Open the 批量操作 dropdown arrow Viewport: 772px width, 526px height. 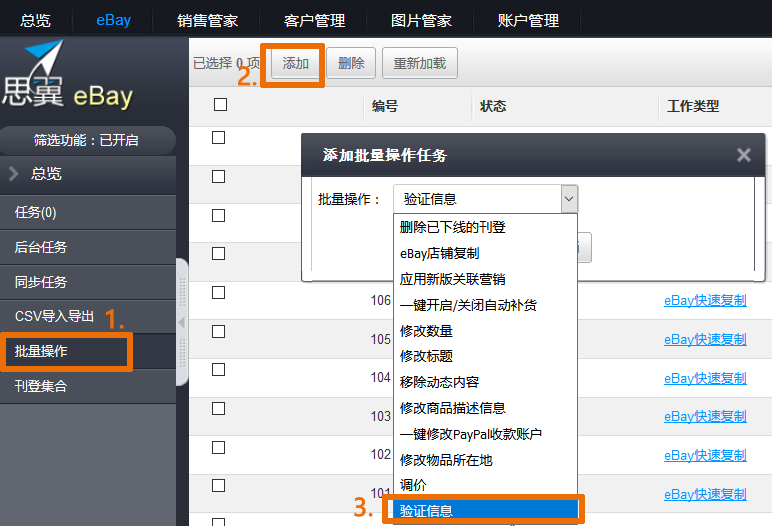click(569, 199)
